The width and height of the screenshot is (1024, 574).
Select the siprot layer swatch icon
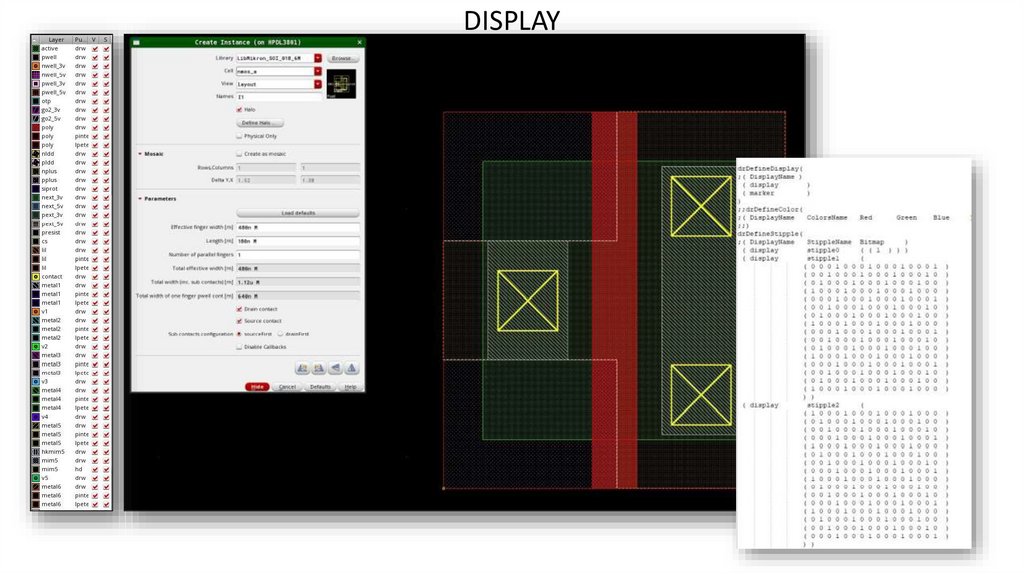[x=36, y=189]
